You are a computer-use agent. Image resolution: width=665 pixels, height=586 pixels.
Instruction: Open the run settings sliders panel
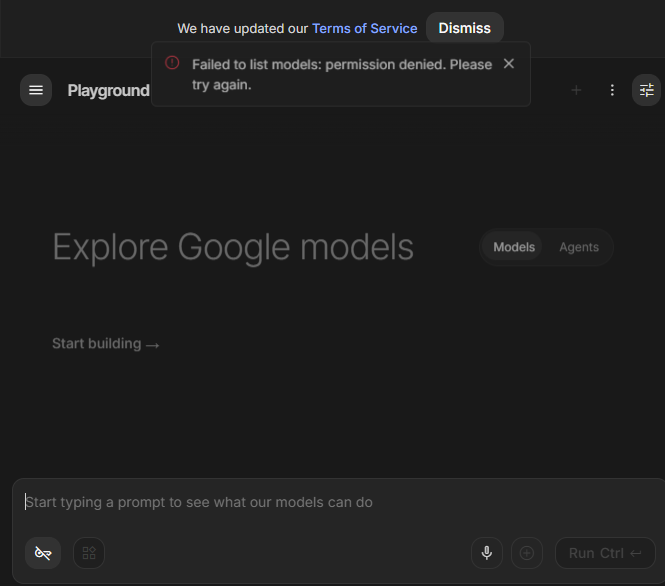[646, 90]
